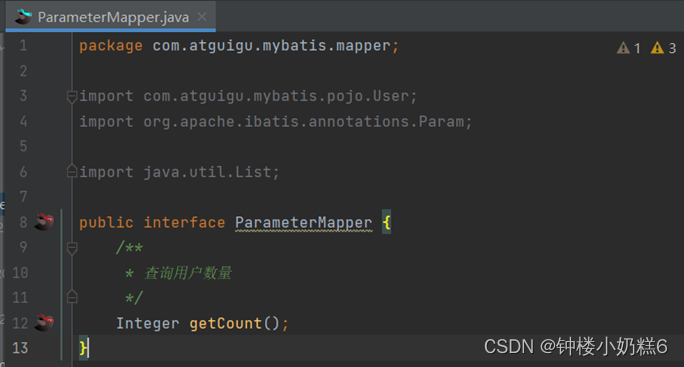Click the Integer return type

pos(147,323)
